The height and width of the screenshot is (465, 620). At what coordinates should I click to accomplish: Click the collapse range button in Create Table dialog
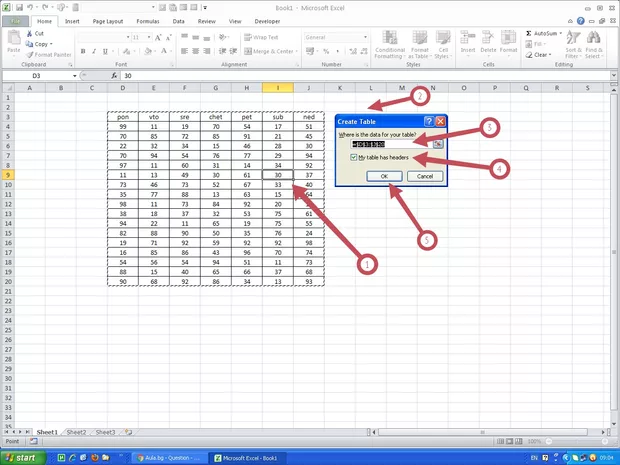pyautogui.click(x=438, y=144)
